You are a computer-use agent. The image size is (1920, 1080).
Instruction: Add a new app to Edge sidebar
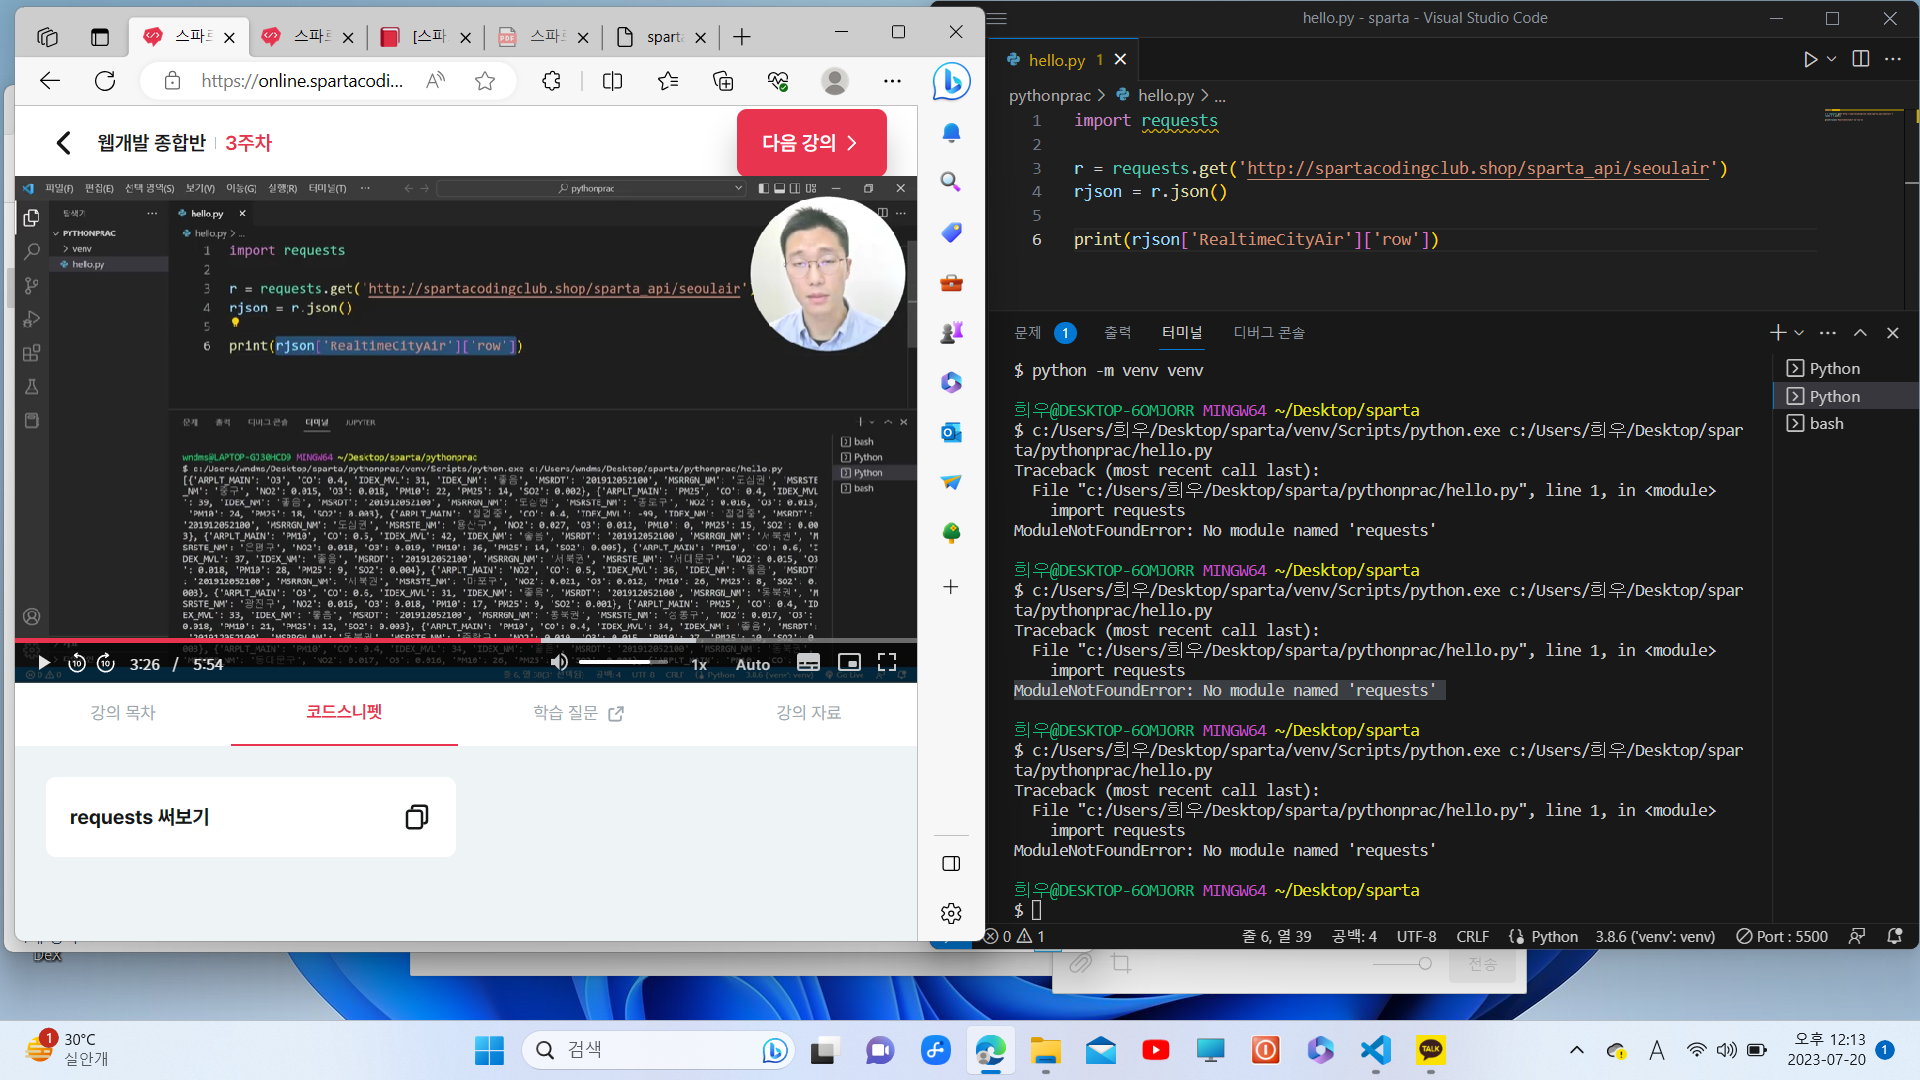951,587
